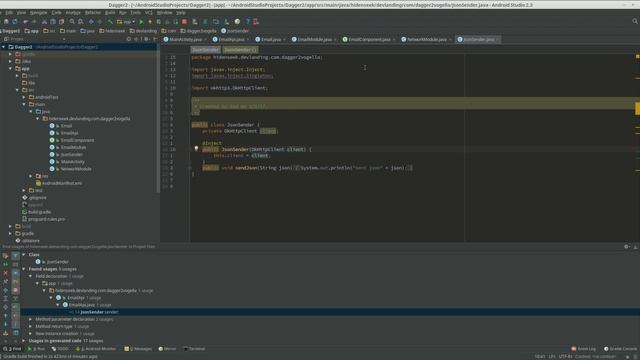This screenshot has width=640, height=360.
Task: Expand New instance creation usages
Action: (31, 333)
